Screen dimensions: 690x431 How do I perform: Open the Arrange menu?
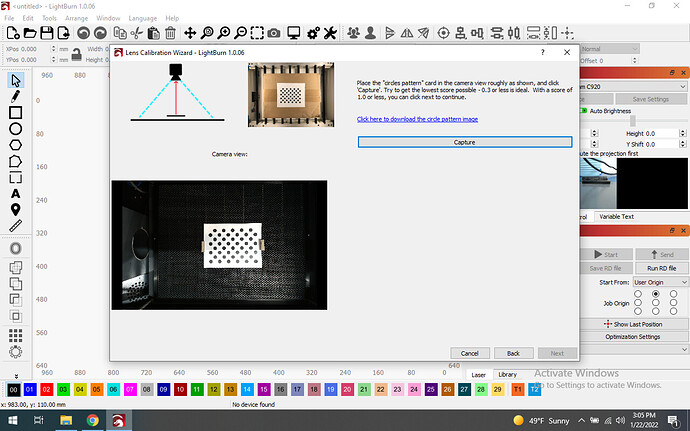click(x=77, y=18)
